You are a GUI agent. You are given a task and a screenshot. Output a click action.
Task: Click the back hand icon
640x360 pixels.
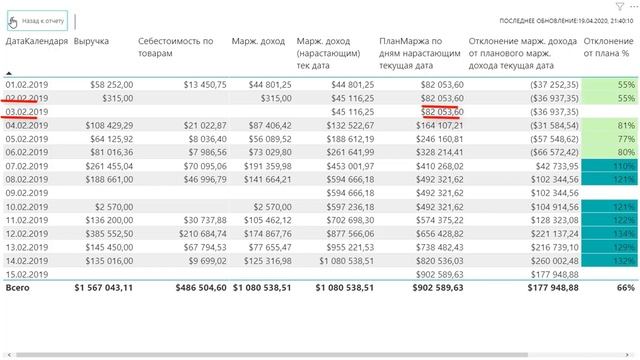click(13, 22)
